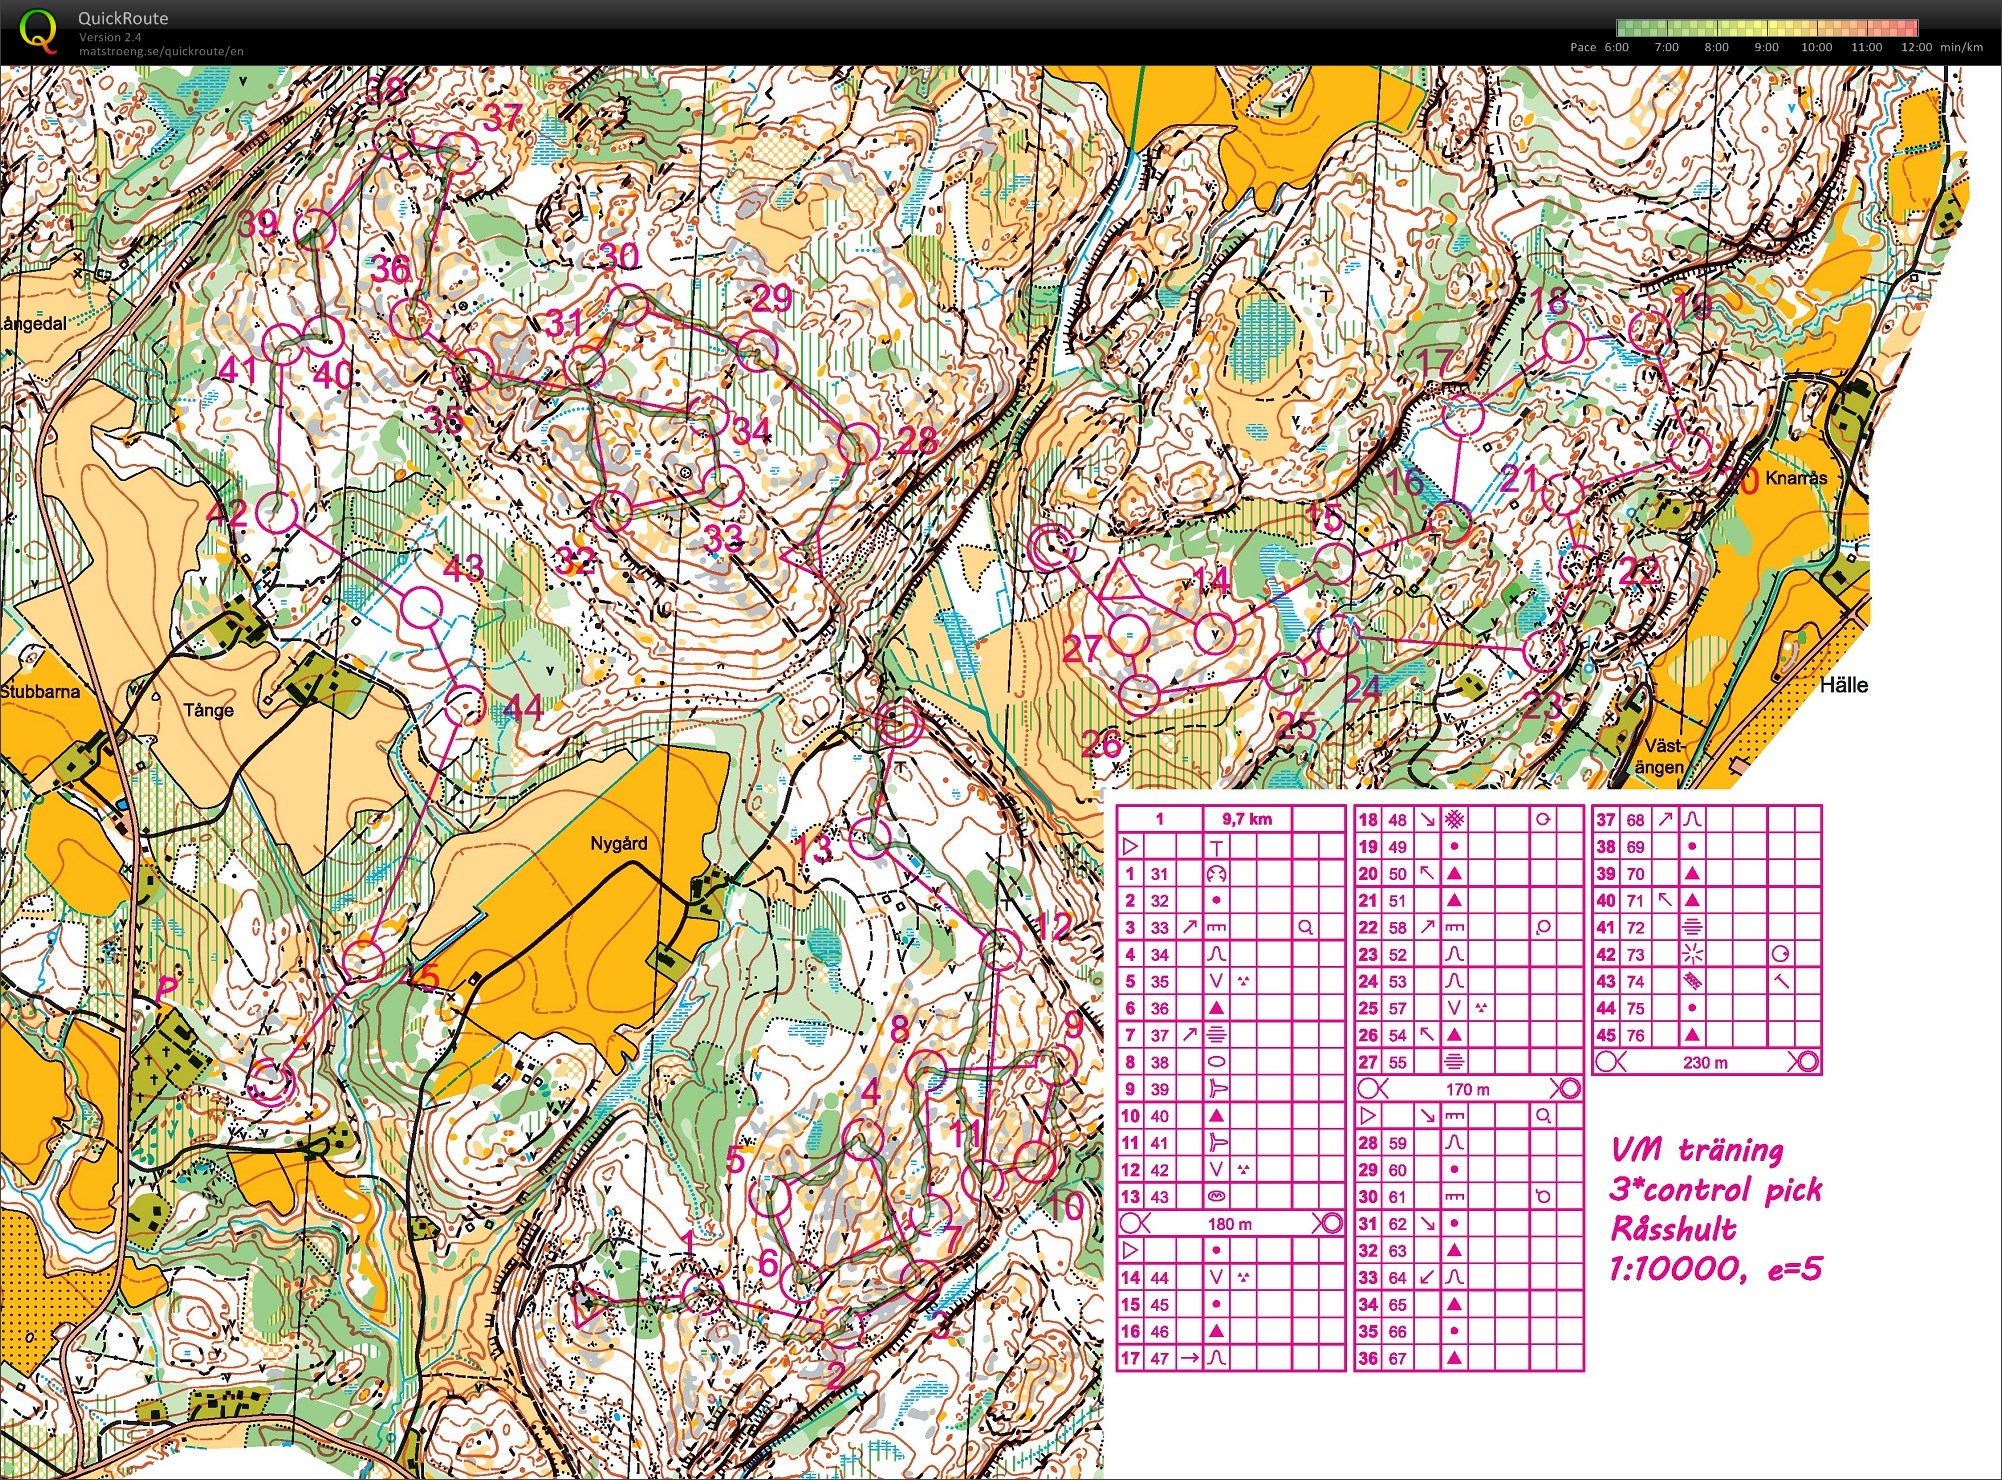Click the Stubbarna place name

40,691
